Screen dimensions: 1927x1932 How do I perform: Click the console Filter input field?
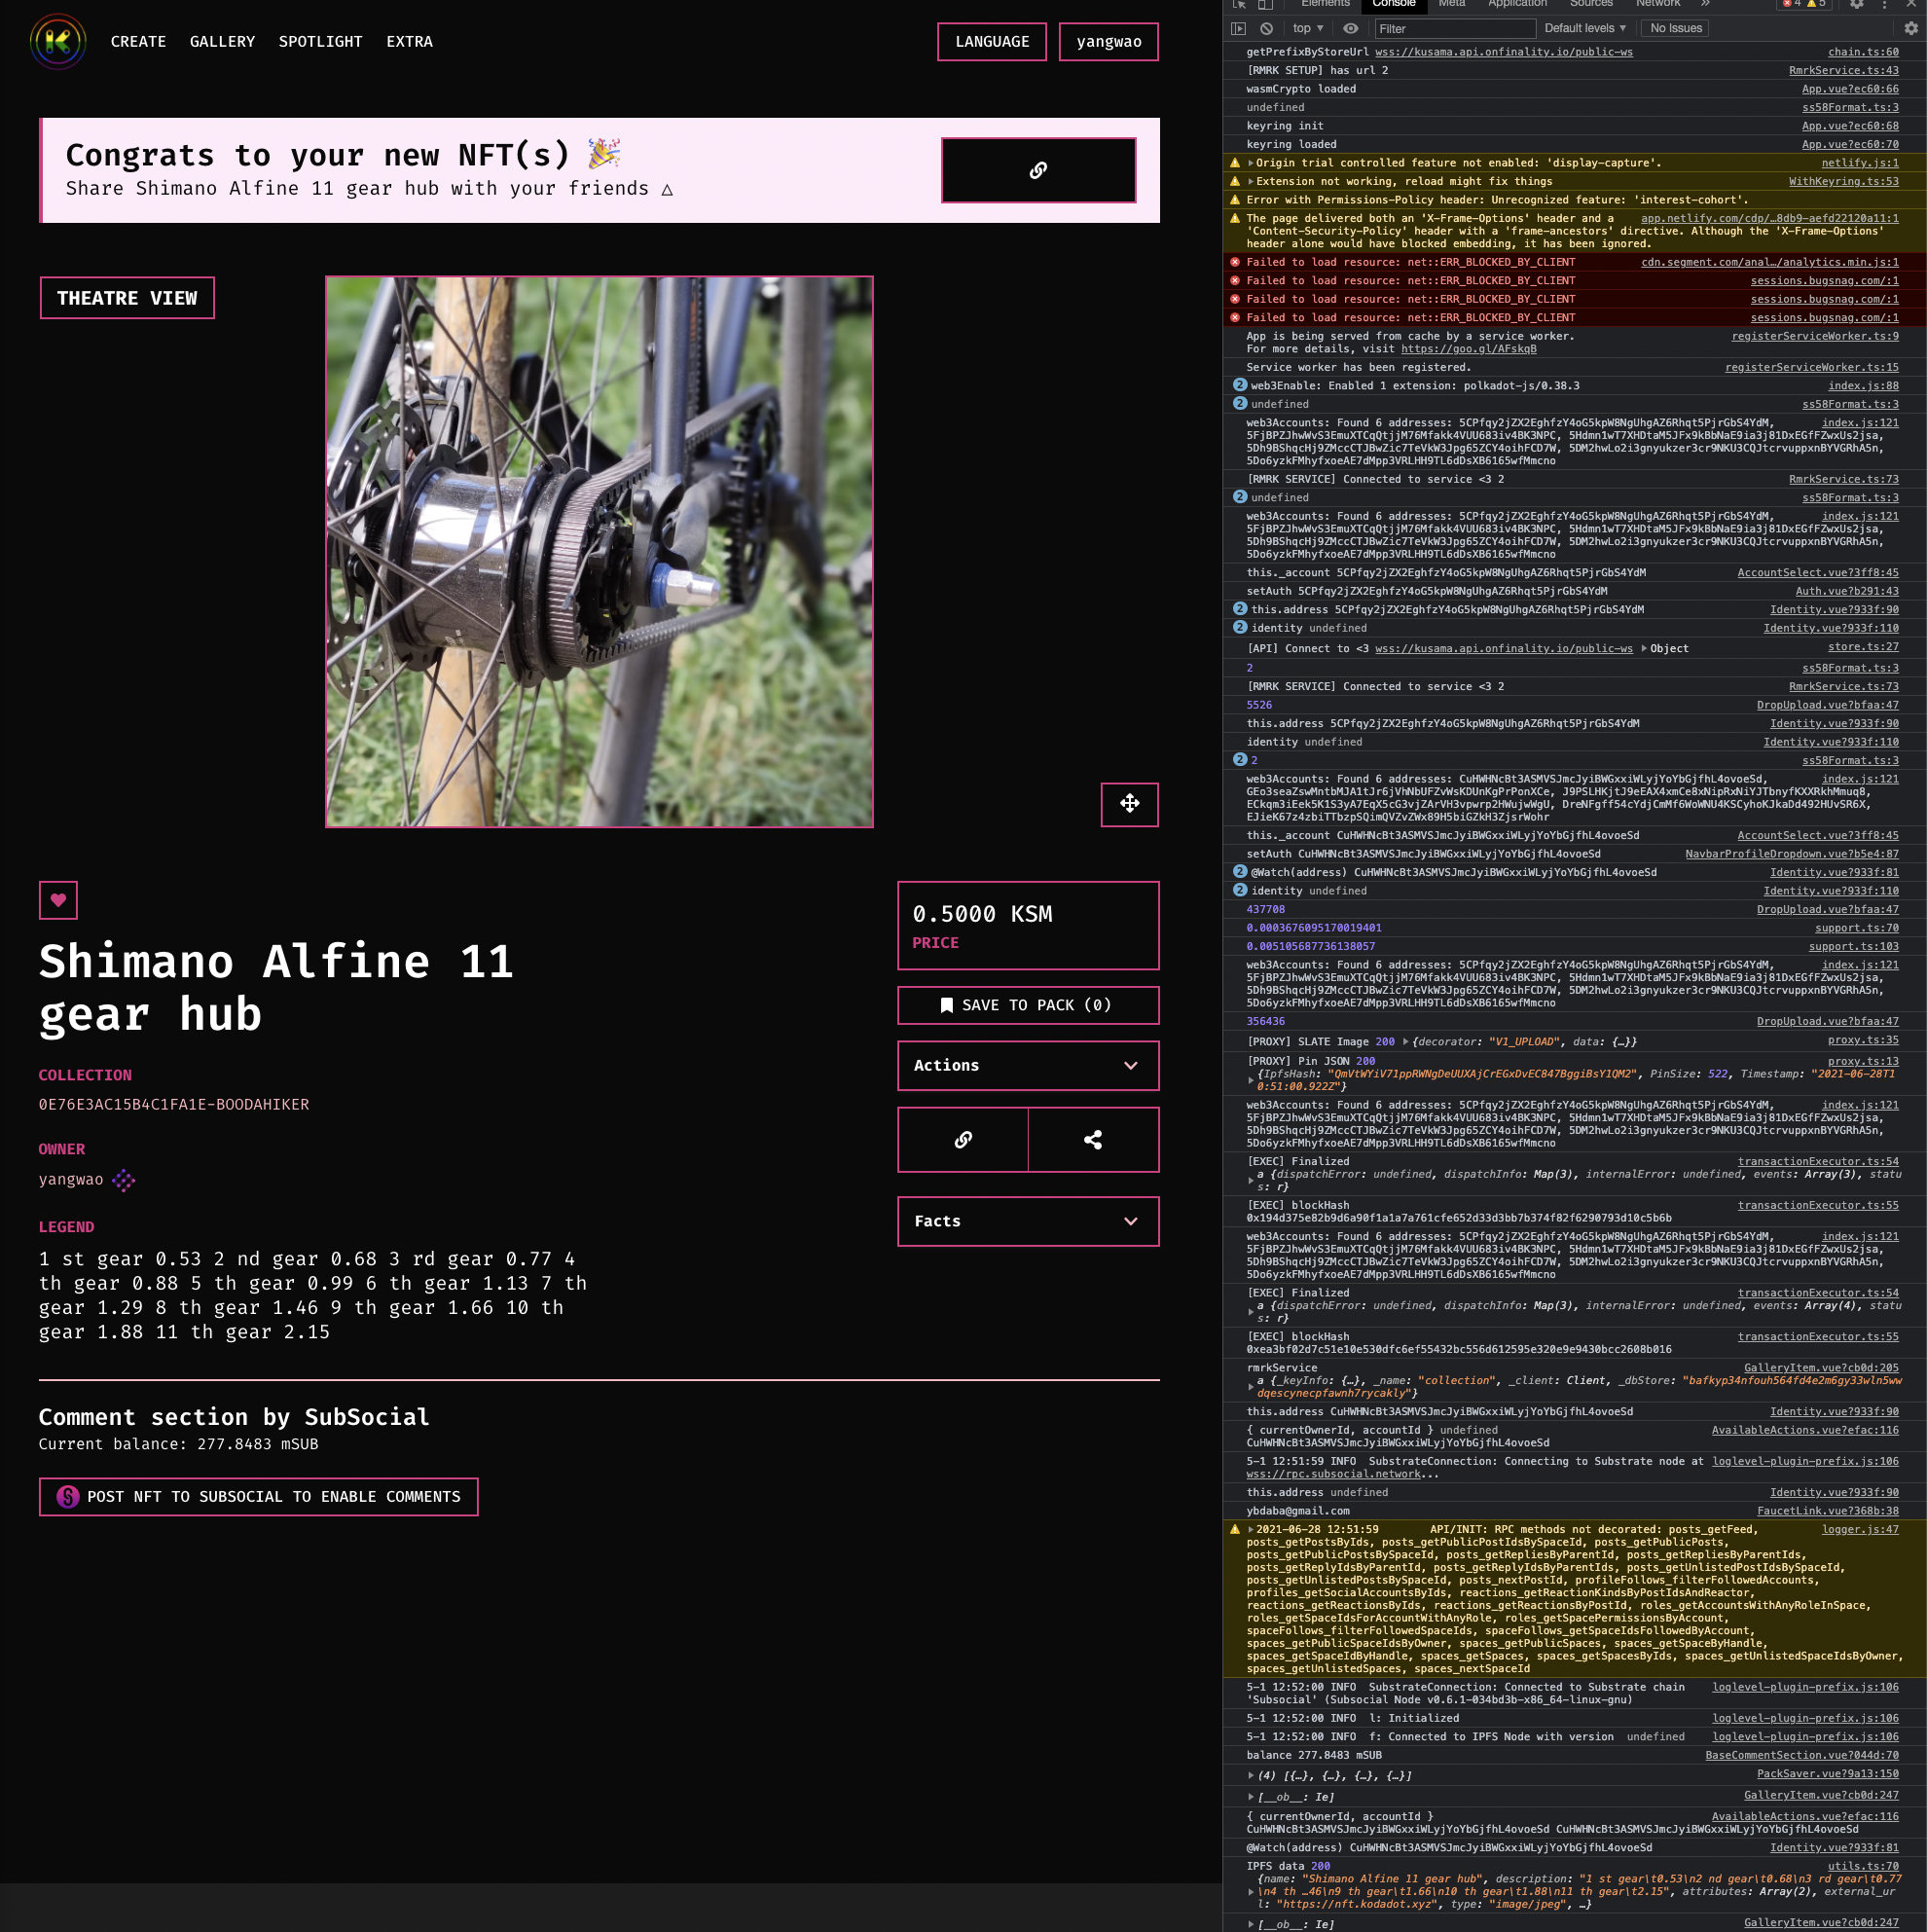tap(1454, 28)
